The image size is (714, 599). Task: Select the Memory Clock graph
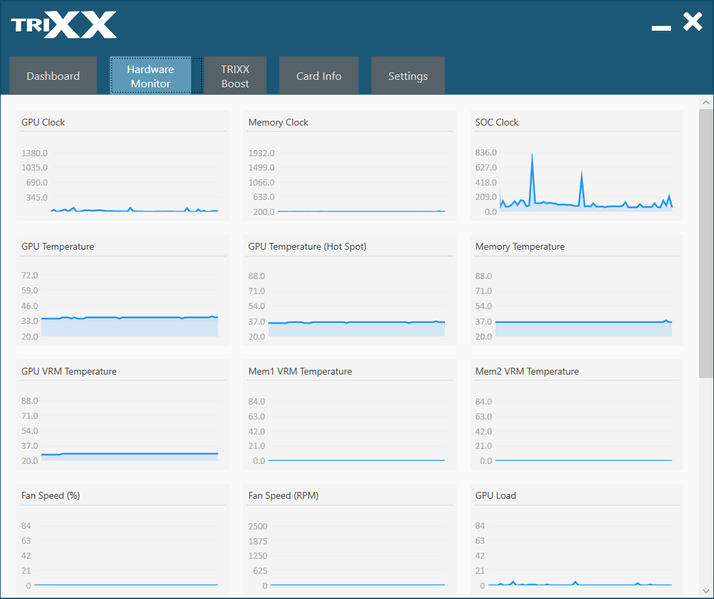pyautogui.click(x=349, y=166)
